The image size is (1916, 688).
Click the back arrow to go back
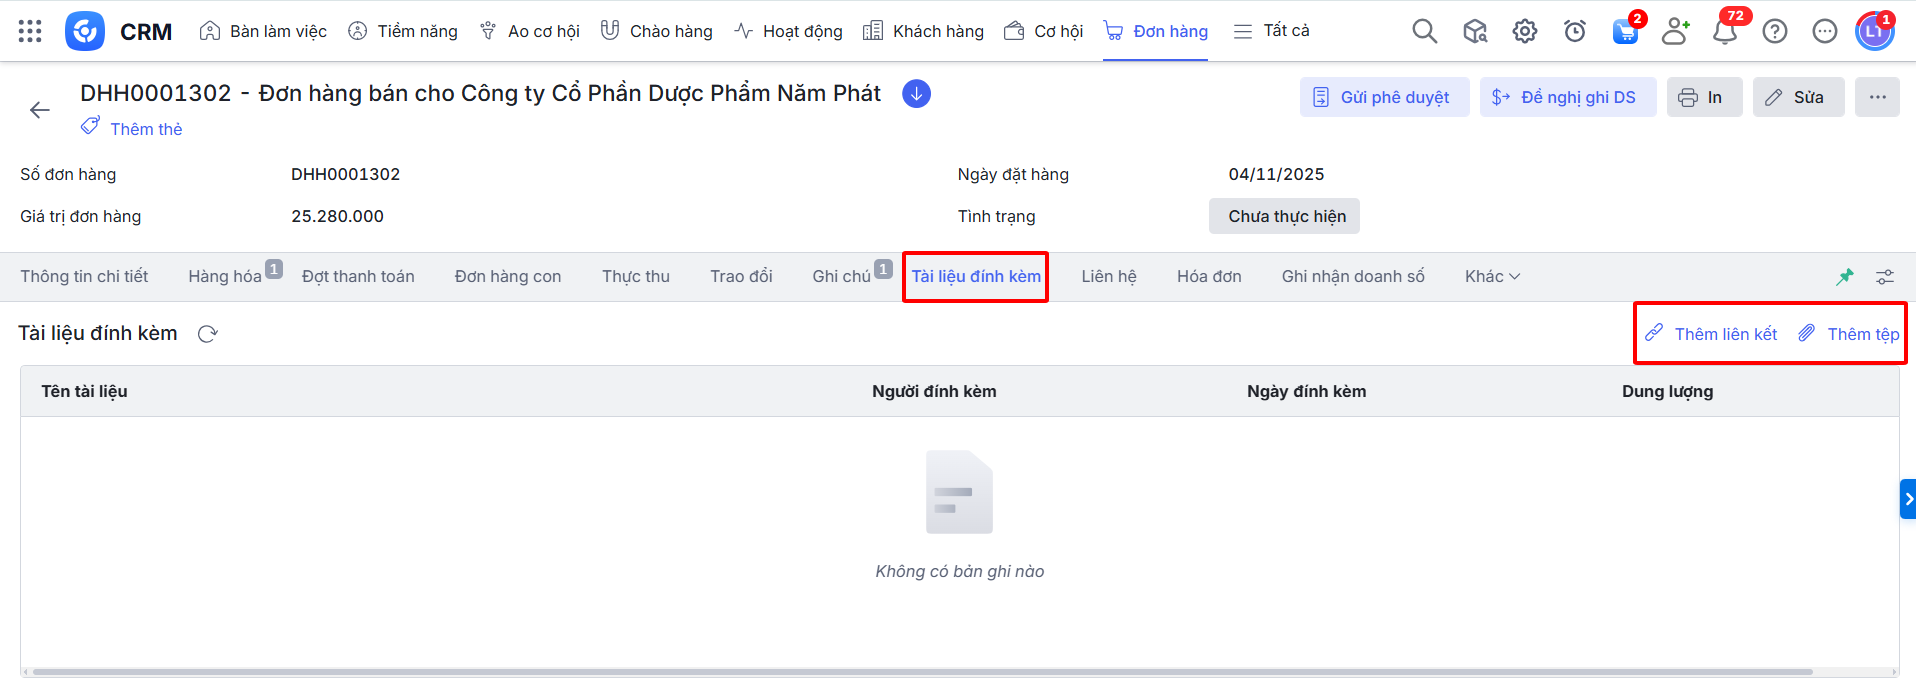coord(40,110)
